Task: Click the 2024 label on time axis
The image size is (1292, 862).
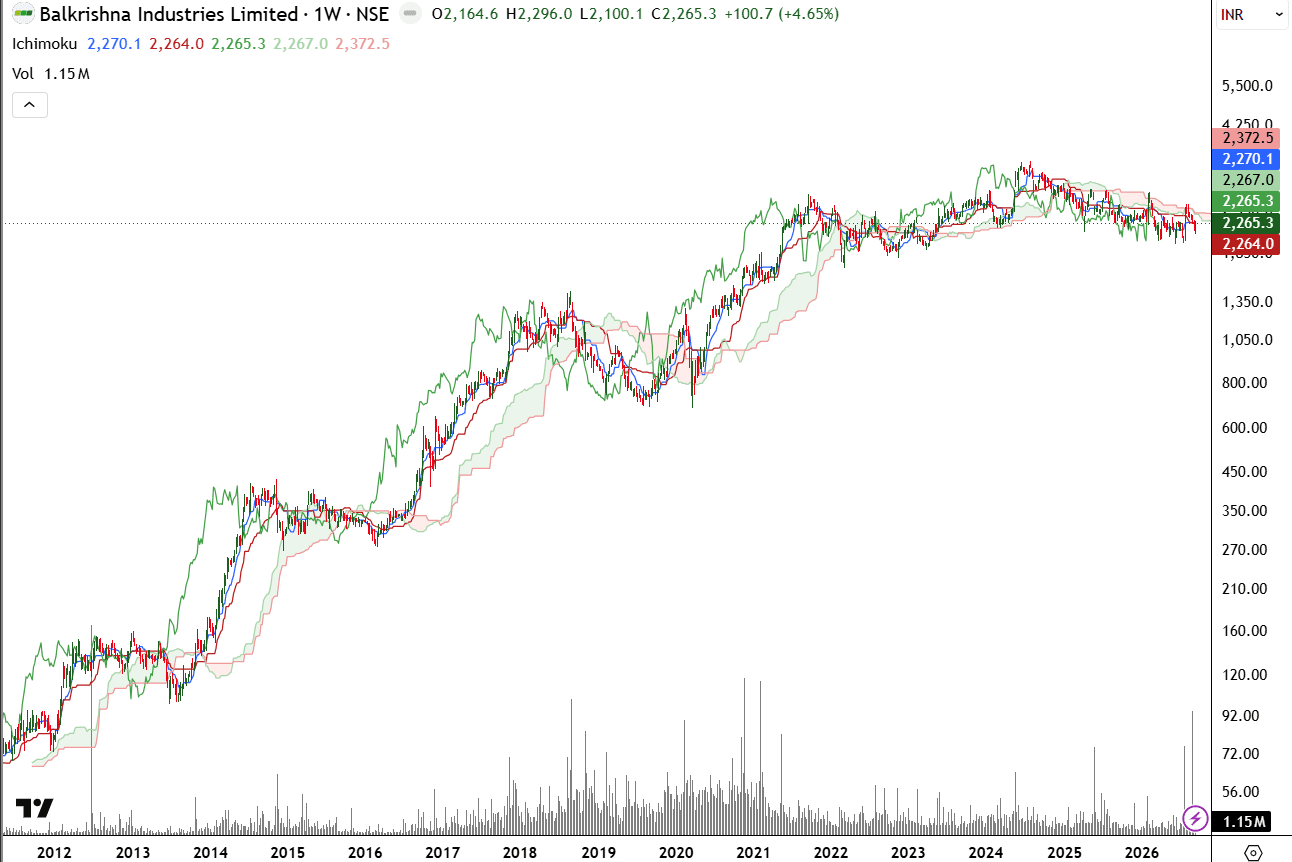Action: [x=986, y=853]
